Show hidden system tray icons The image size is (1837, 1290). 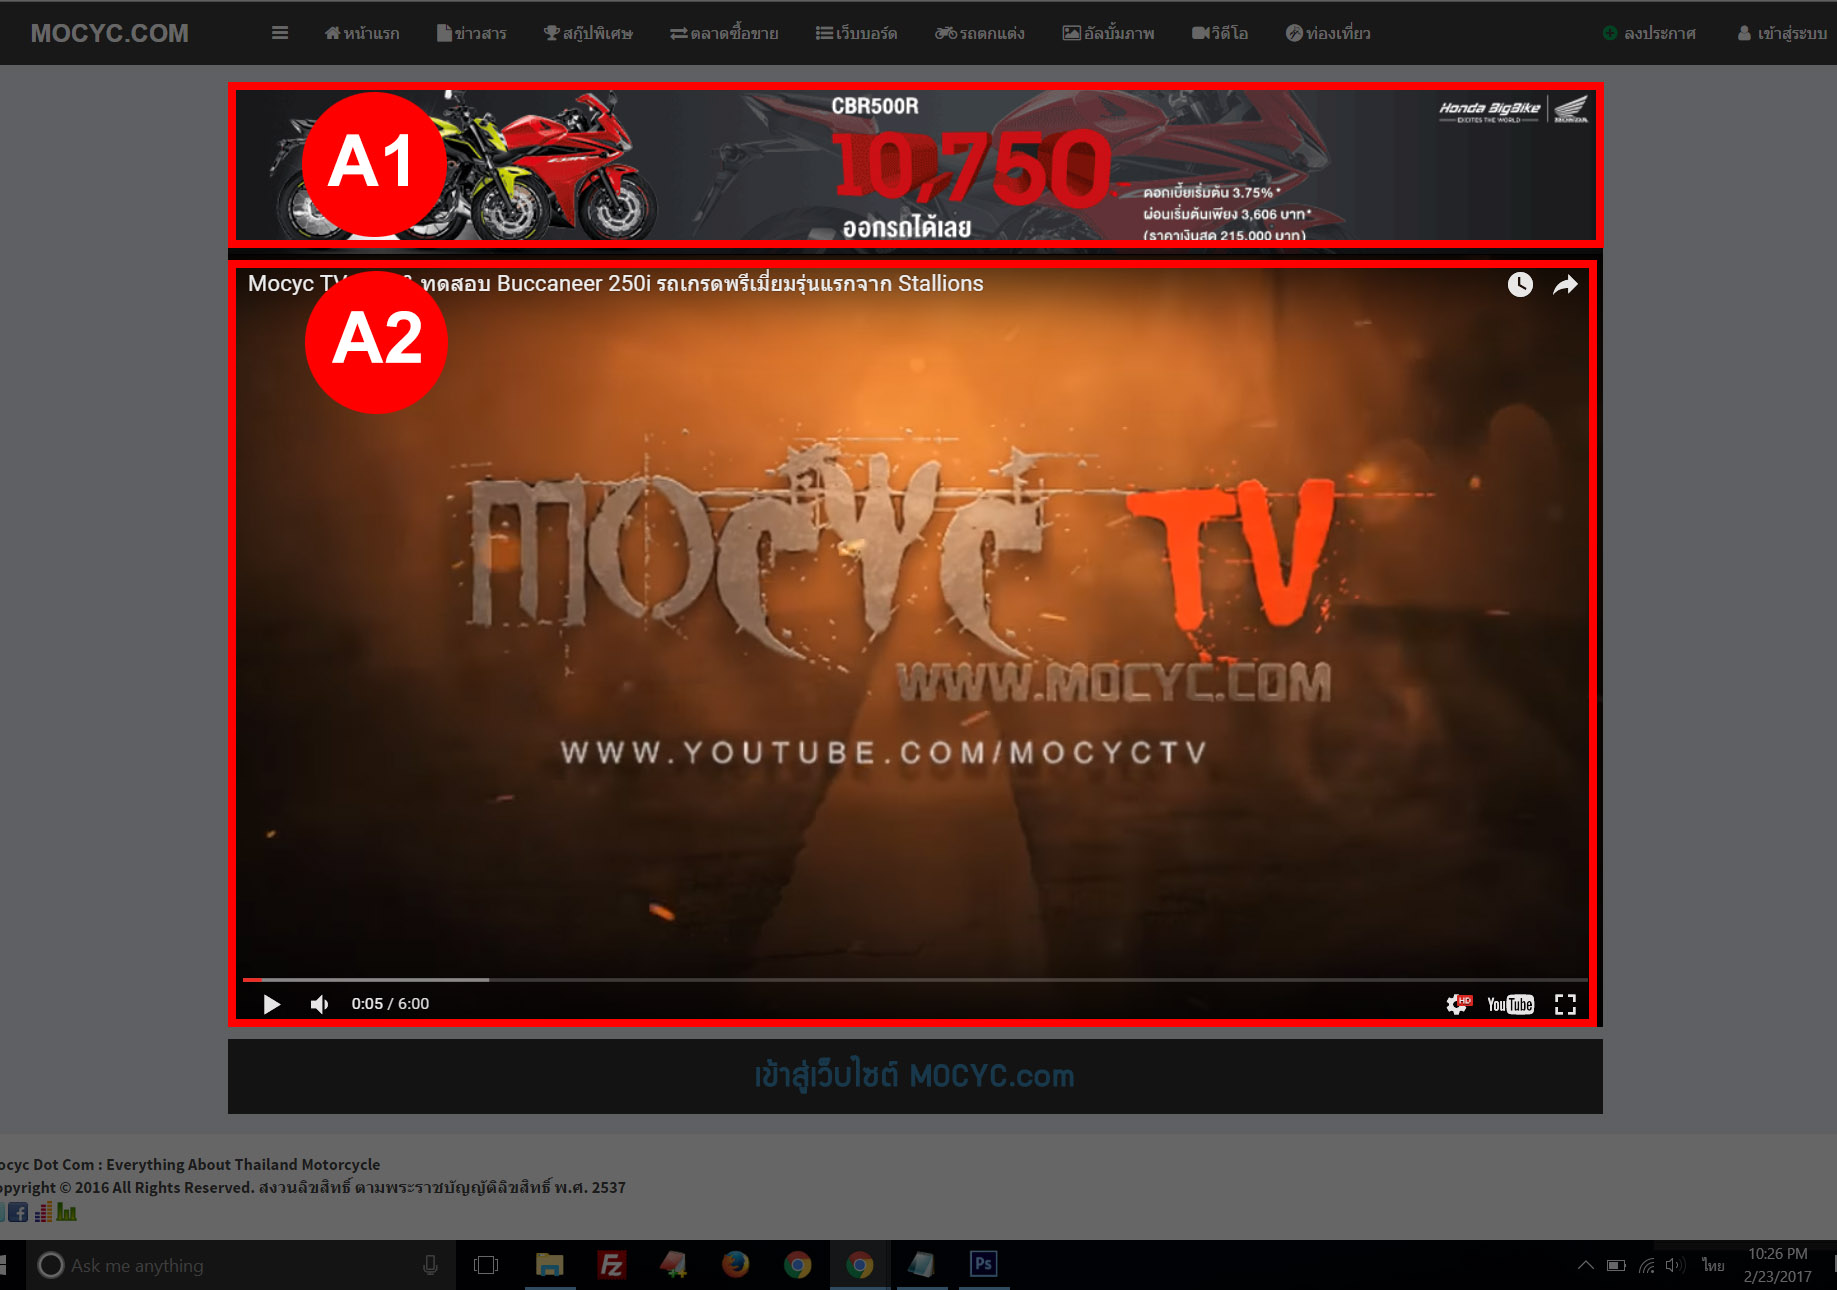coord(1585,1265)
